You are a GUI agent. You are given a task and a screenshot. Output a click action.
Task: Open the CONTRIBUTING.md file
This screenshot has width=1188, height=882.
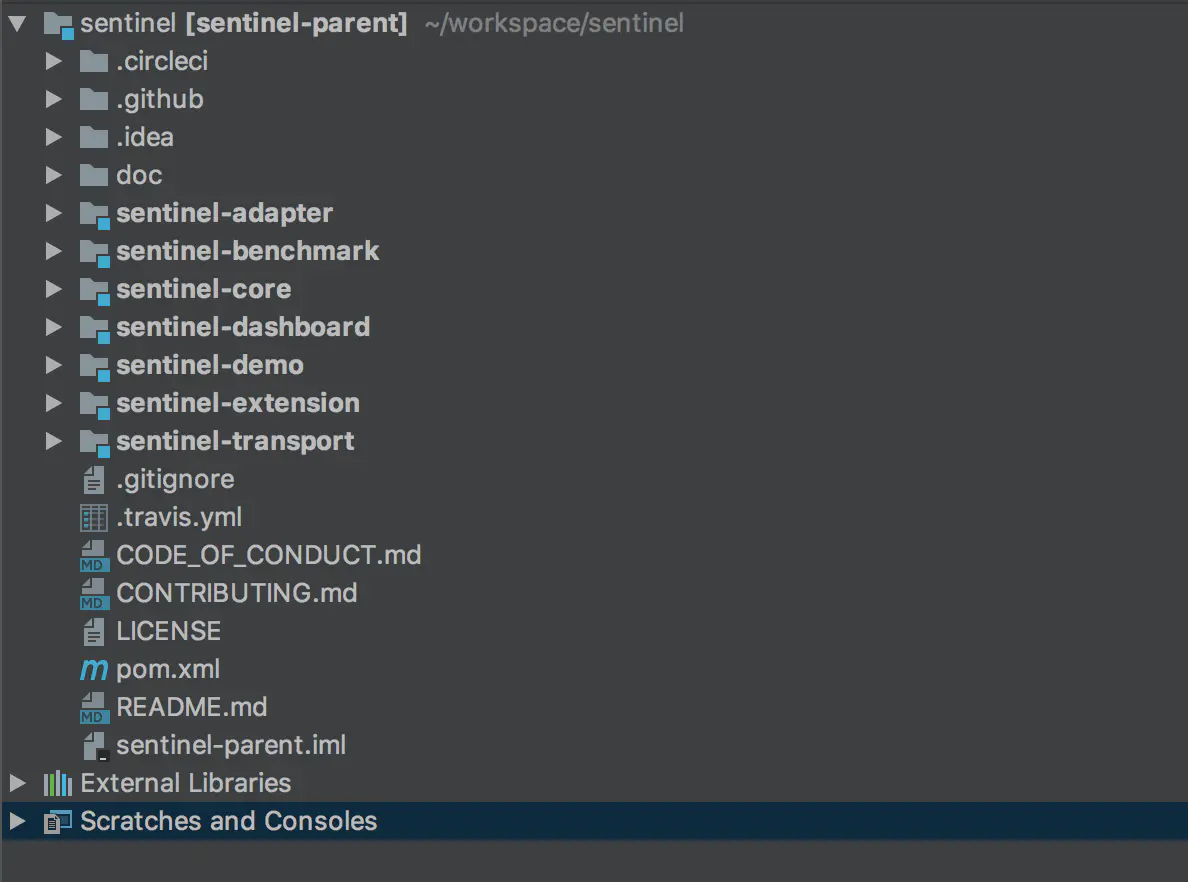coord(237,593)
